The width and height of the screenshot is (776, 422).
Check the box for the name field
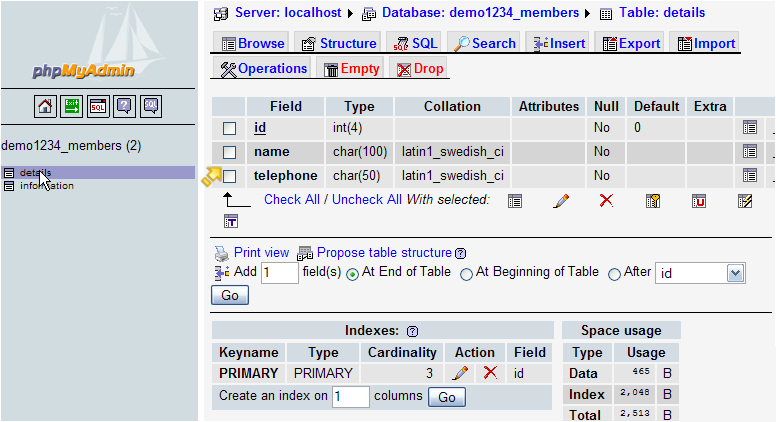pyautogui.click(x=229, y=152)
